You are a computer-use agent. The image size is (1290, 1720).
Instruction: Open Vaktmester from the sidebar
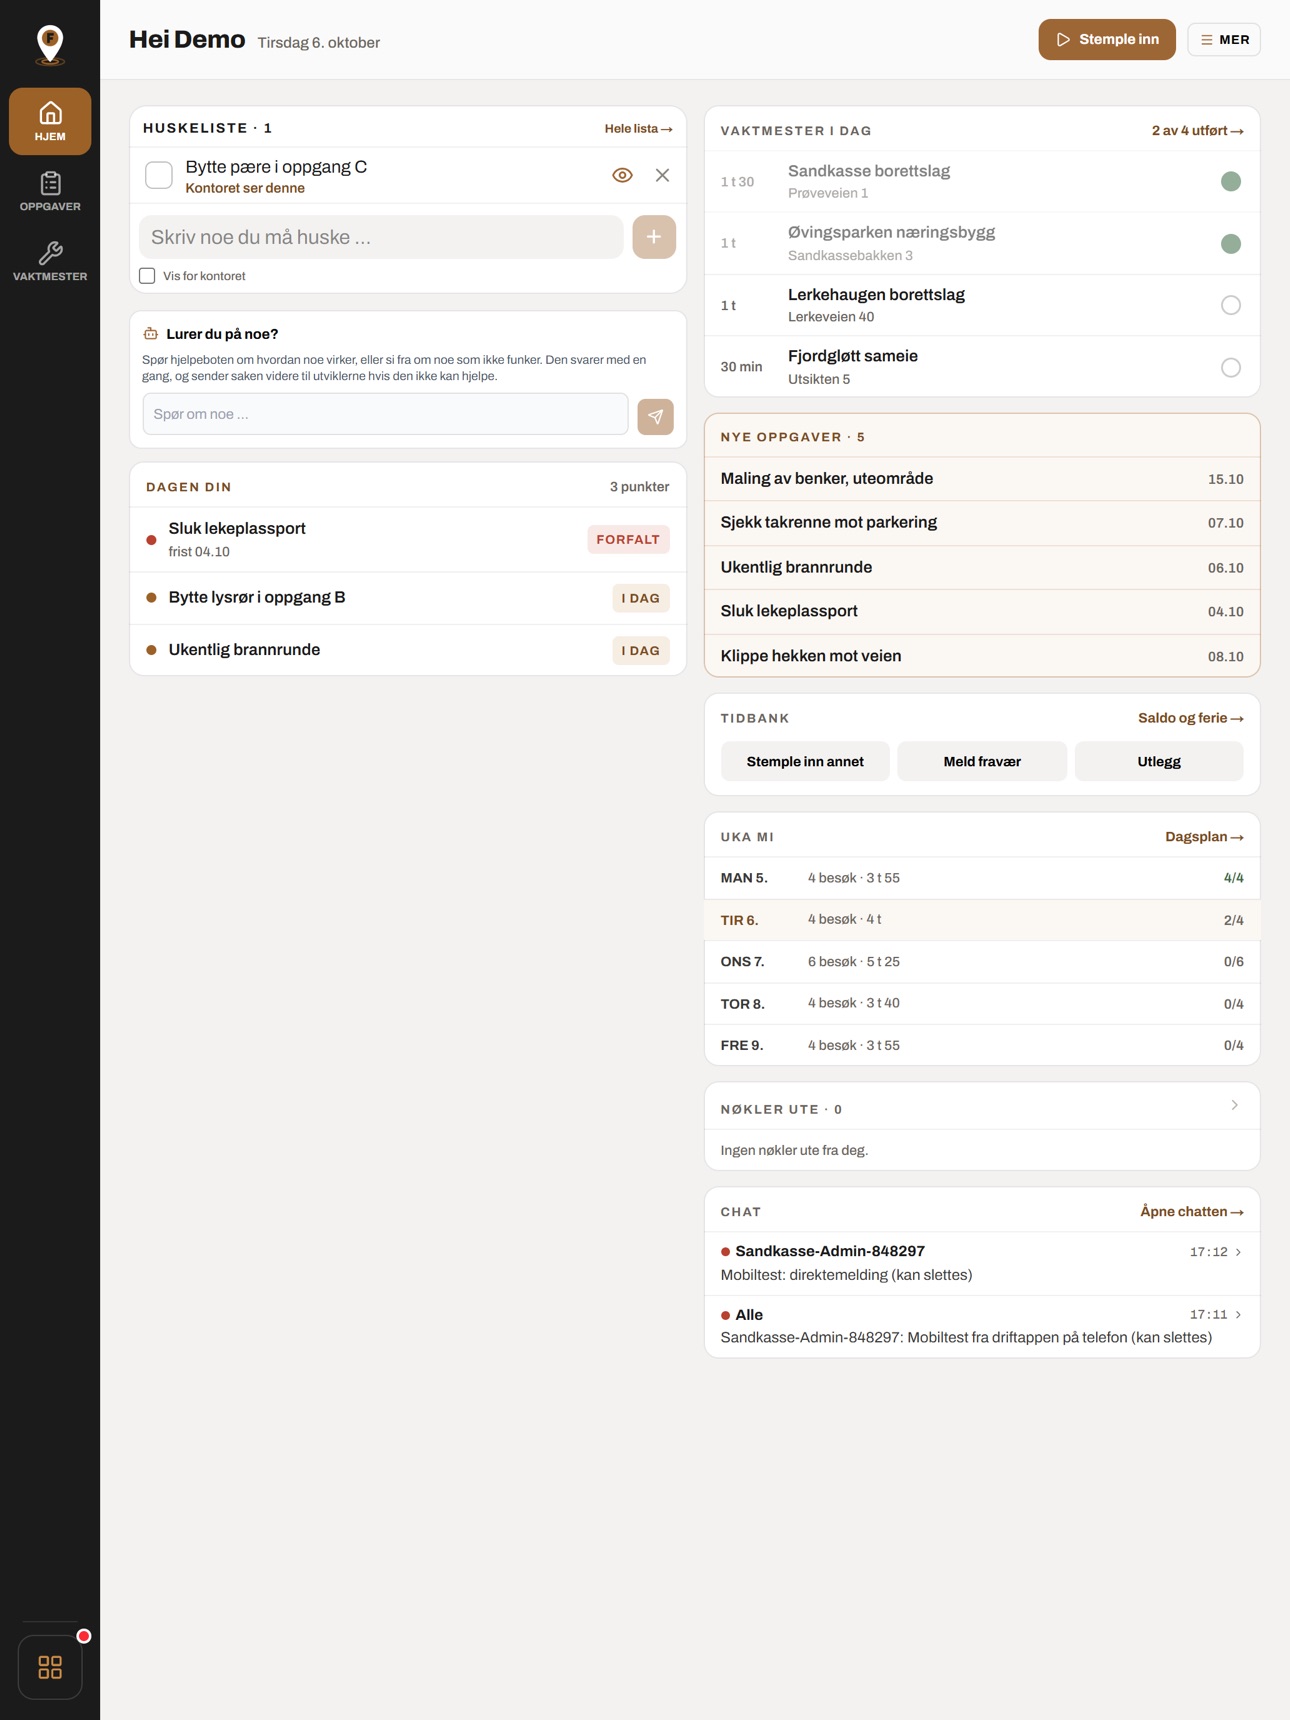tap(50, 261)
